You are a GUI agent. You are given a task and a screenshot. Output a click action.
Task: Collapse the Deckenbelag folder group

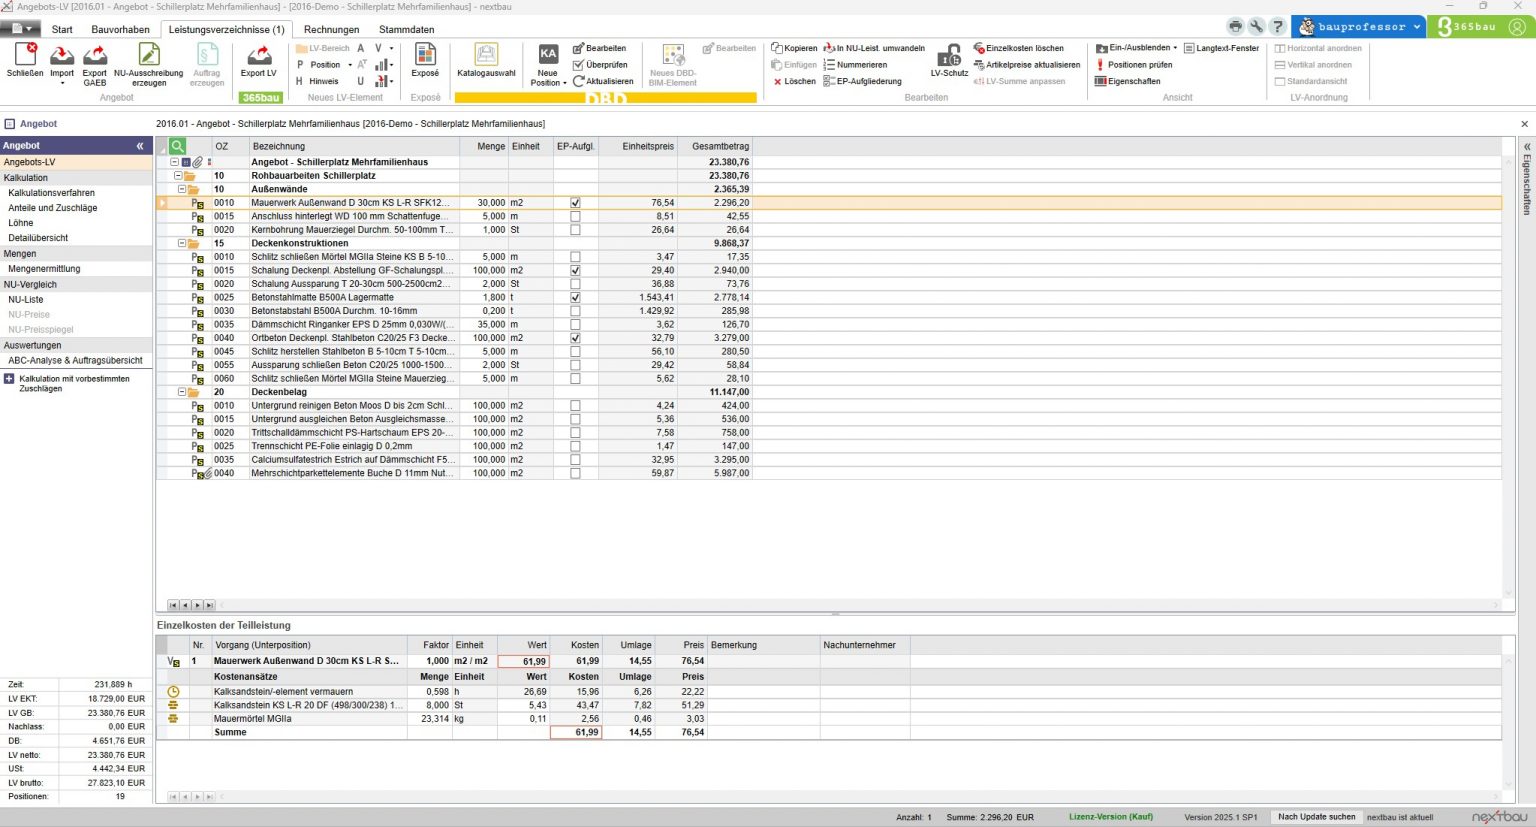click(x=182, y=392)
